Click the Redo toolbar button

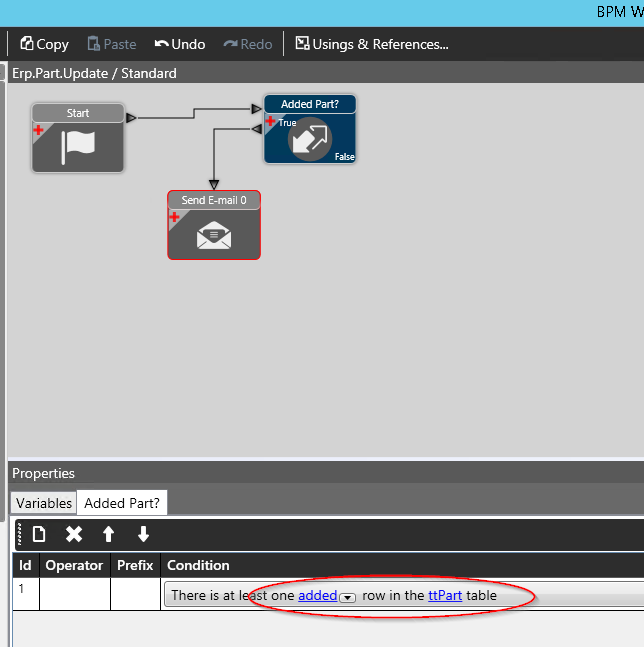(248, 44)
